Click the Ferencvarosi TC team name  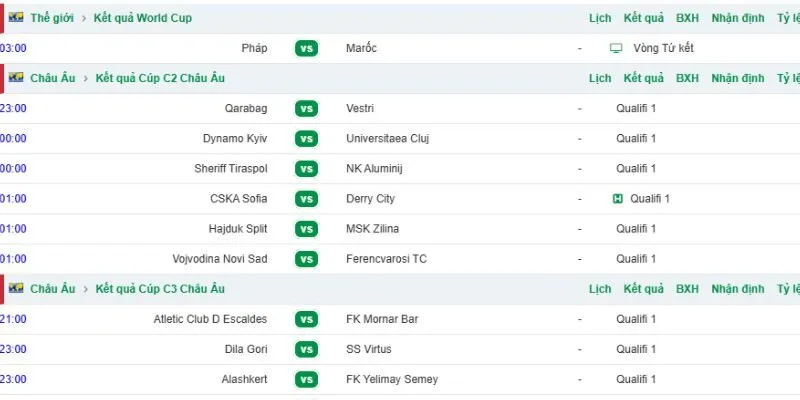pyautogui.click(x=386, y=259)
